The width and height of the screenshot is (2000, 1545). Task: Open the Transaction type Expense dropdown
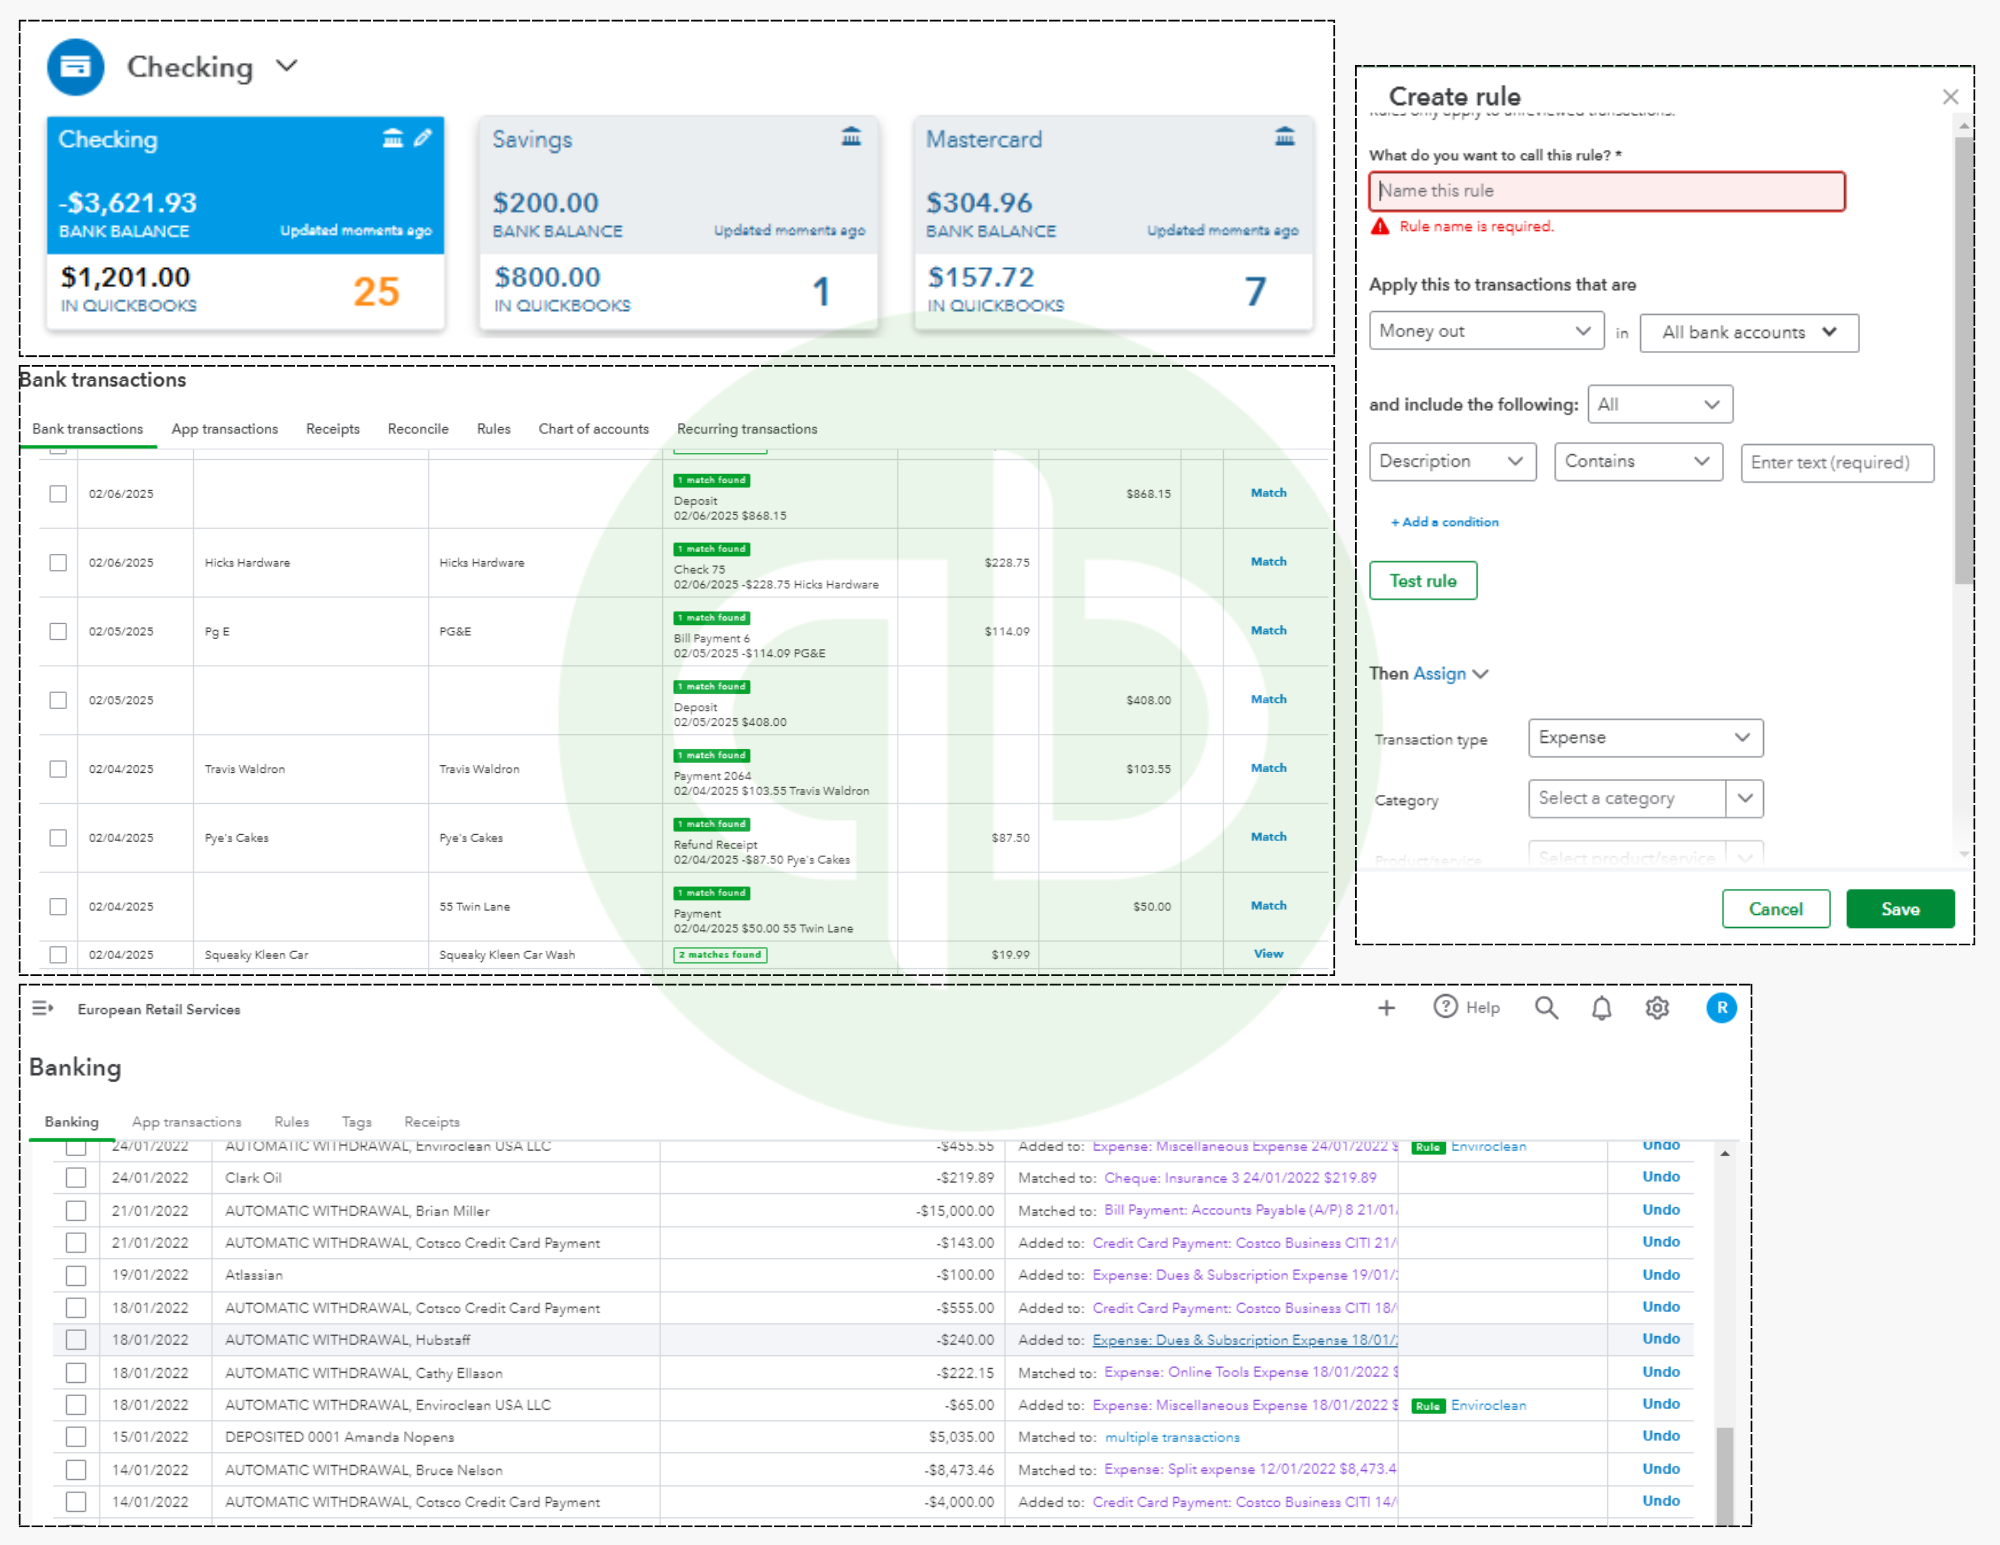pos(1644,738)
